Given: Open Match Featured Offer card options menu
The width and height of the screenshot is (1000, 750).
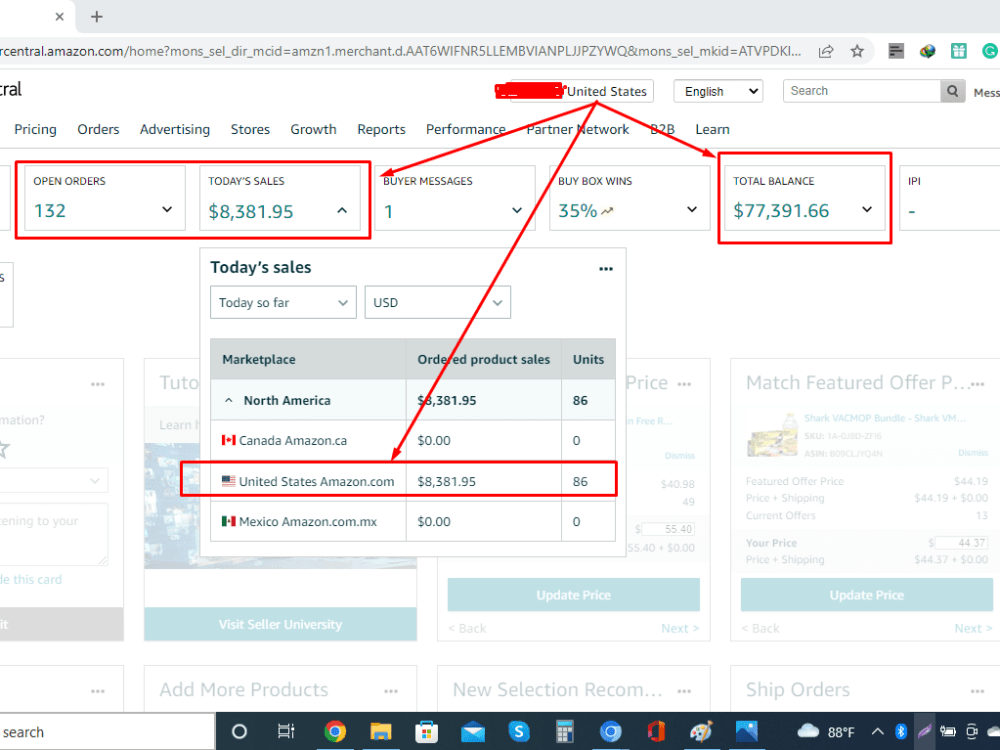Looking at the screenshot, I should pyautogui.click(x=977, y=384).
